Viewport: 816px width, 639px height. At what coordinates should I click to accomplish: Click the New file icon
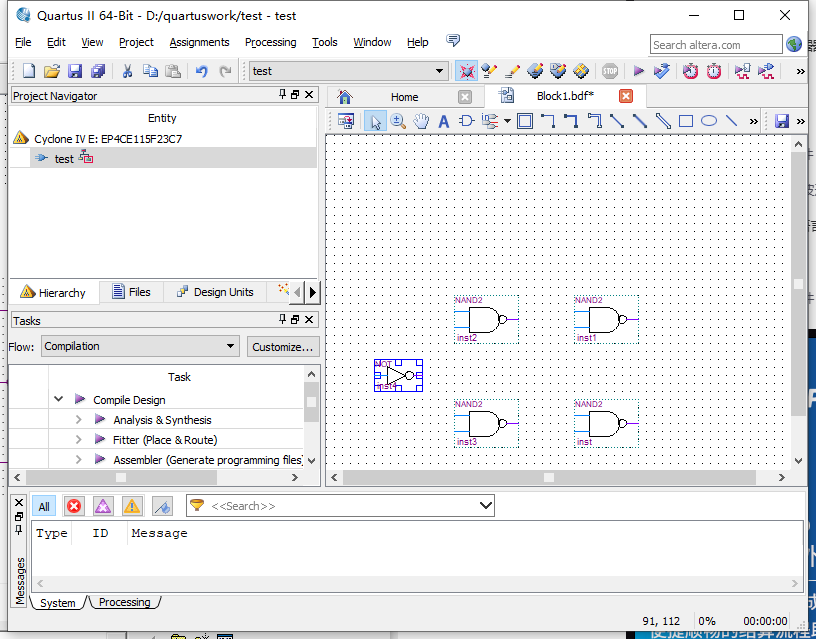[29, 71]
